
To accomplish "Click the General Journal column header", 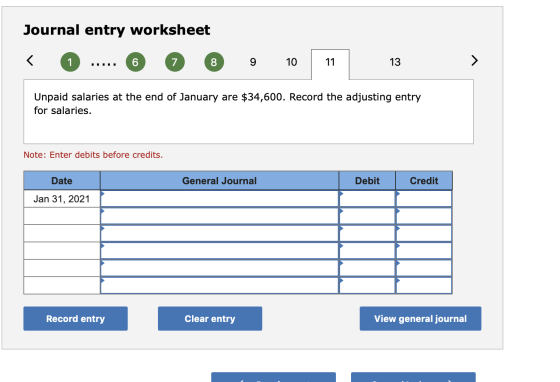I will coord(219,181).
